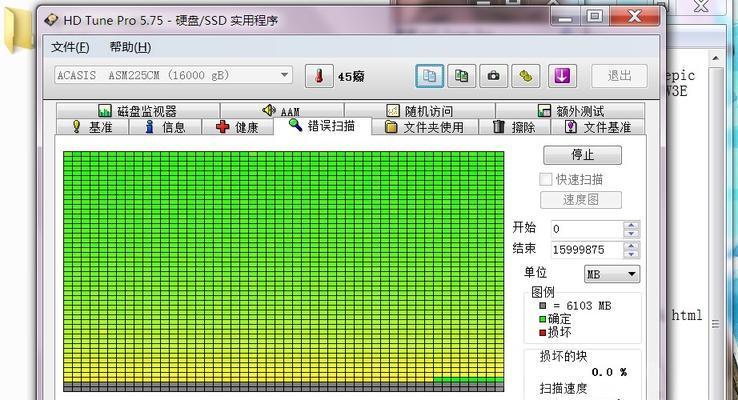Copy screenshot to clipboard icon
Screen dimensions: 738x400
pos(461,76)
